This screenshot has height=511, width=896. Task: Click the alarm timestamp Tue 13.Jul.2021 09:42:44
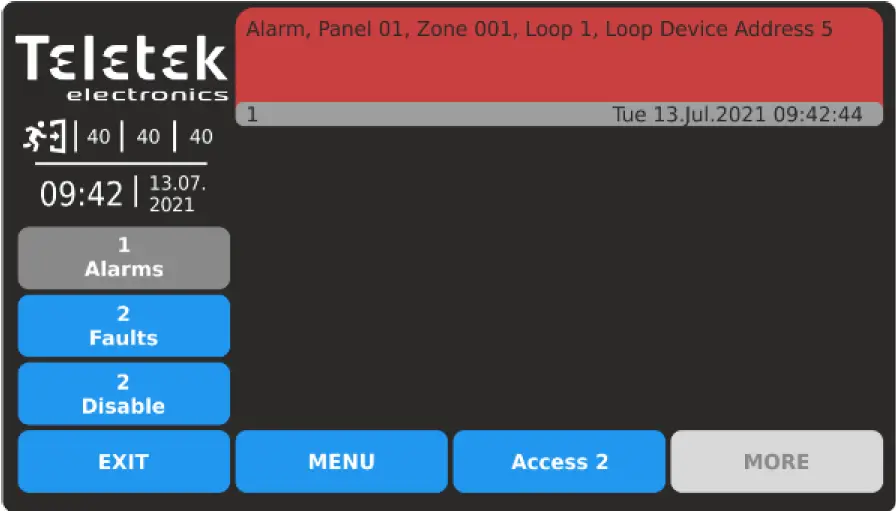pos(737,114)
